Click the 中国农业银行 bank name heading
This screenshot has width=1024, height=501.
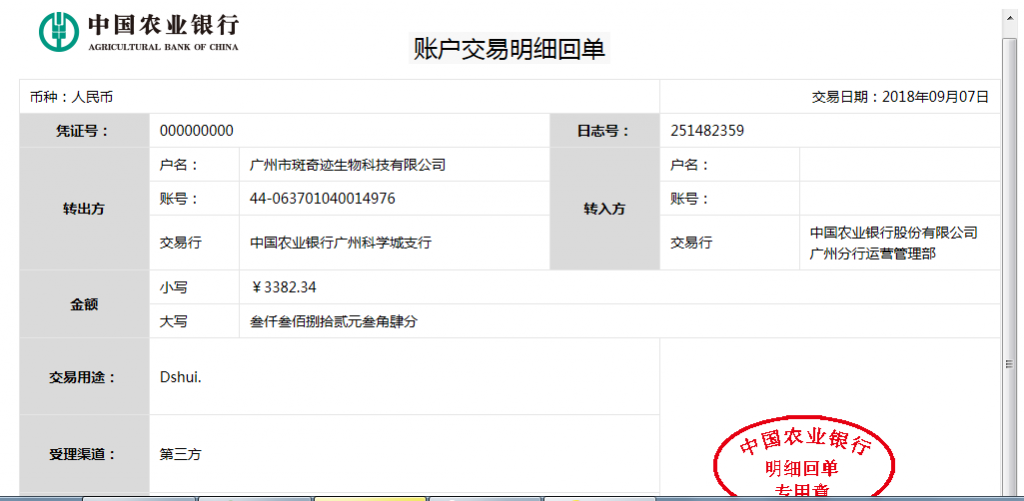tap(163, 24)
